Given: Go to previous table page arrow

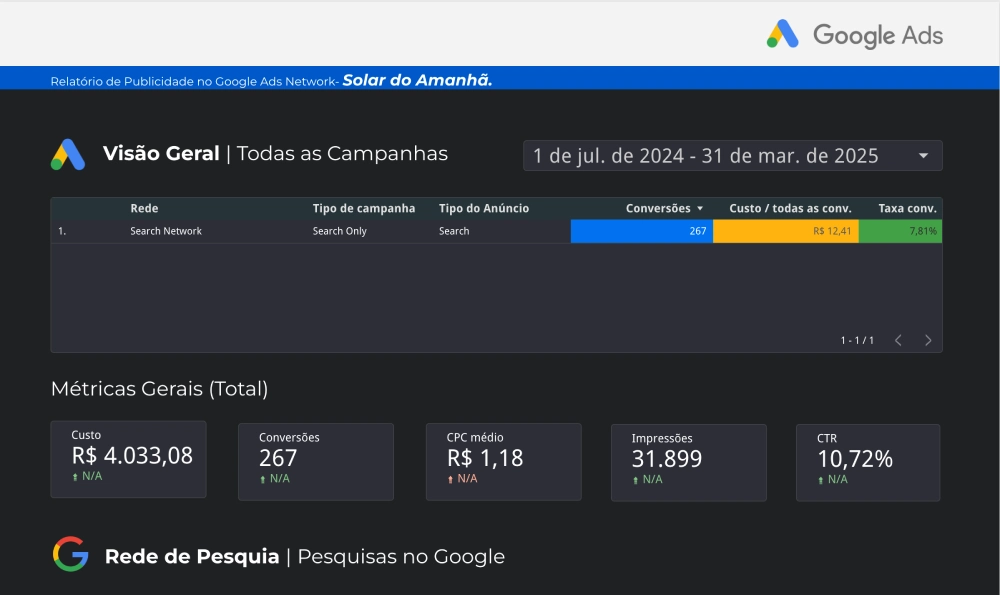Looking at the screenshot, I should (898, 340).
